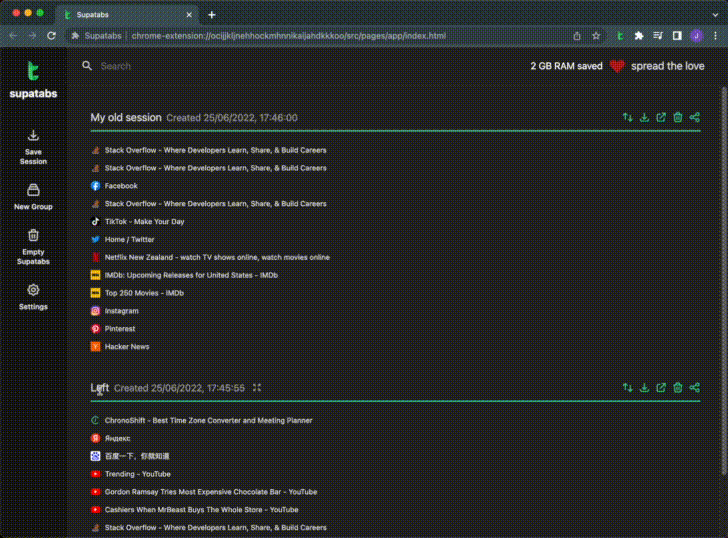Click Empty Supatabs trash icon
Viewport: 728px width, 538px height.
tap(33, 235)
